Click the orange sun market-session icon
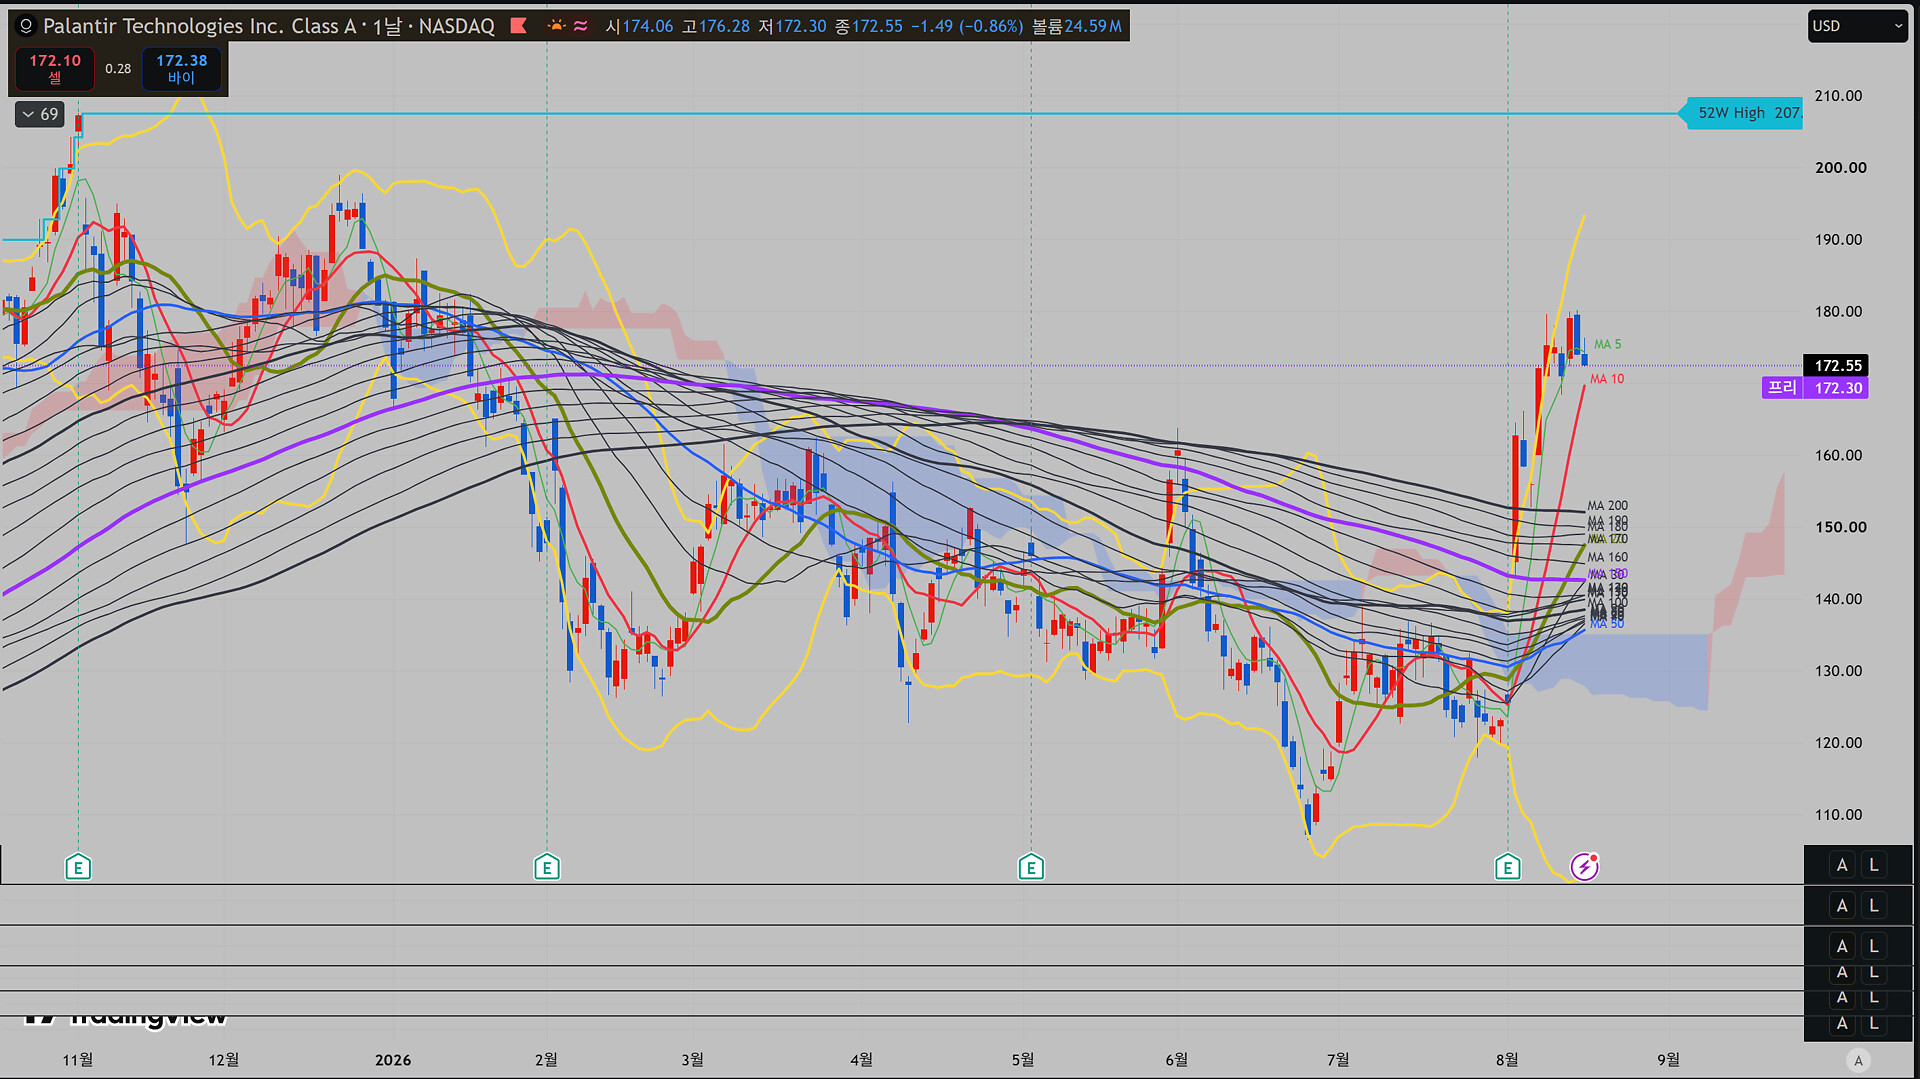The height and width of the screenshot is (1079, 1920). point(556,26)
